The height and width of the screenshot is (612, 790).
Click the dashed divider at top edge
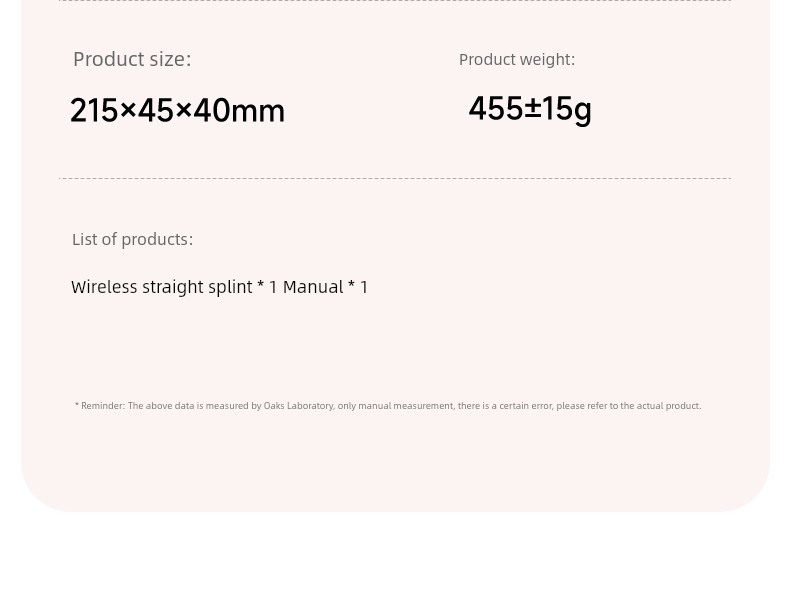pos(395,1)
